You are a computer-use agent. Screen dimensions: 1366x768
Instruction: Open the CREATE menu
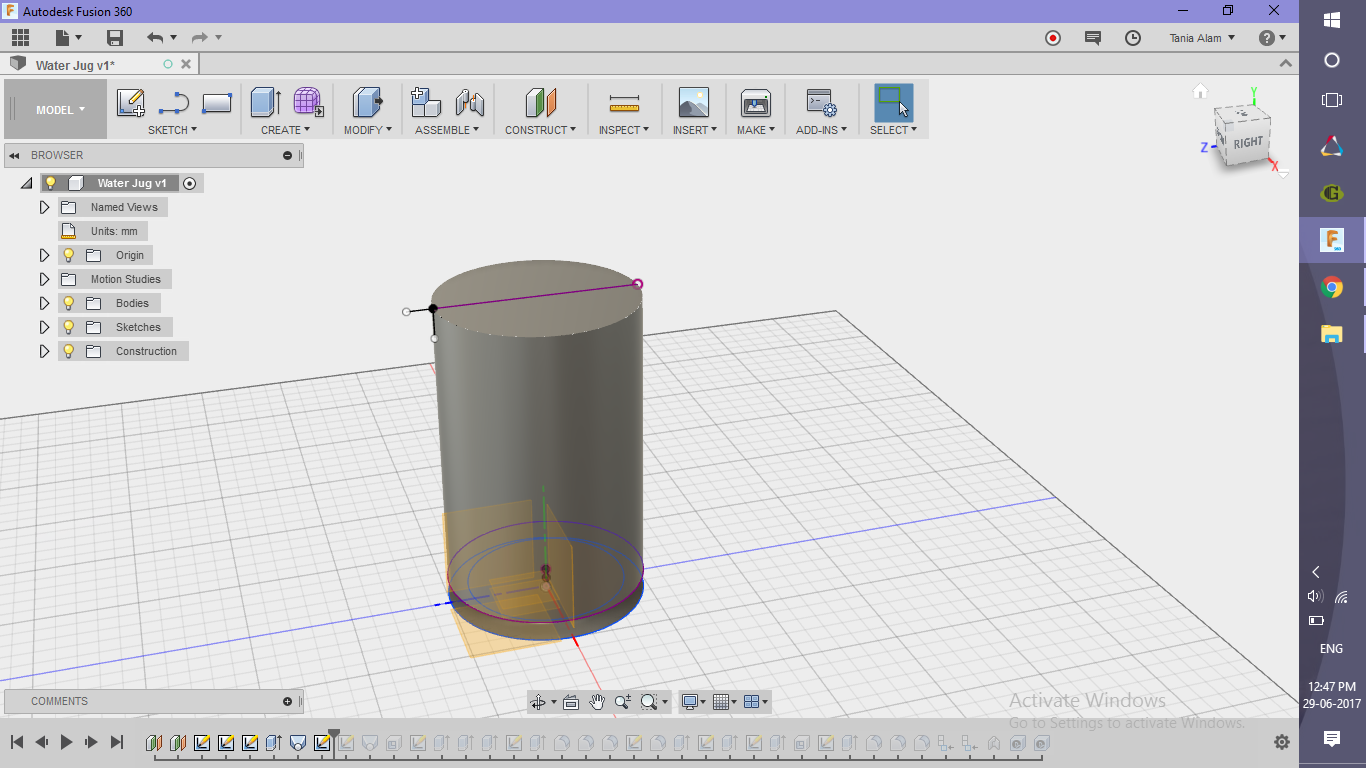pyautogui.click(x=286, y=130)
